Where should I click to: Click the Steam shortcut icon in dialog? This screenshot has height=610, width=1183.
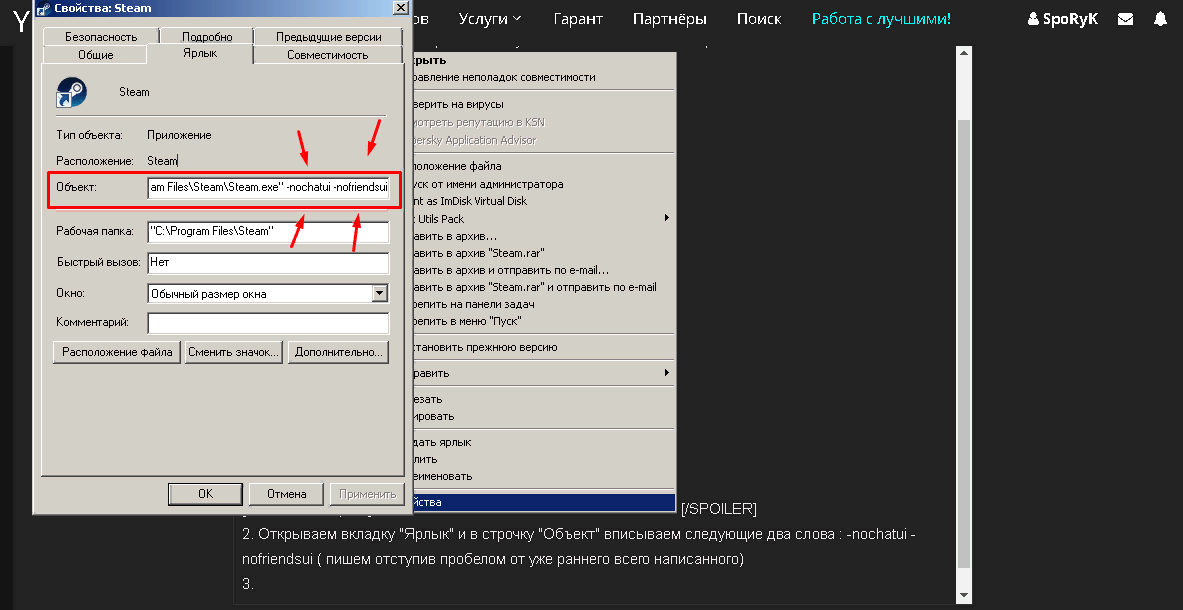pyautogui.click(x=72, y=92)
